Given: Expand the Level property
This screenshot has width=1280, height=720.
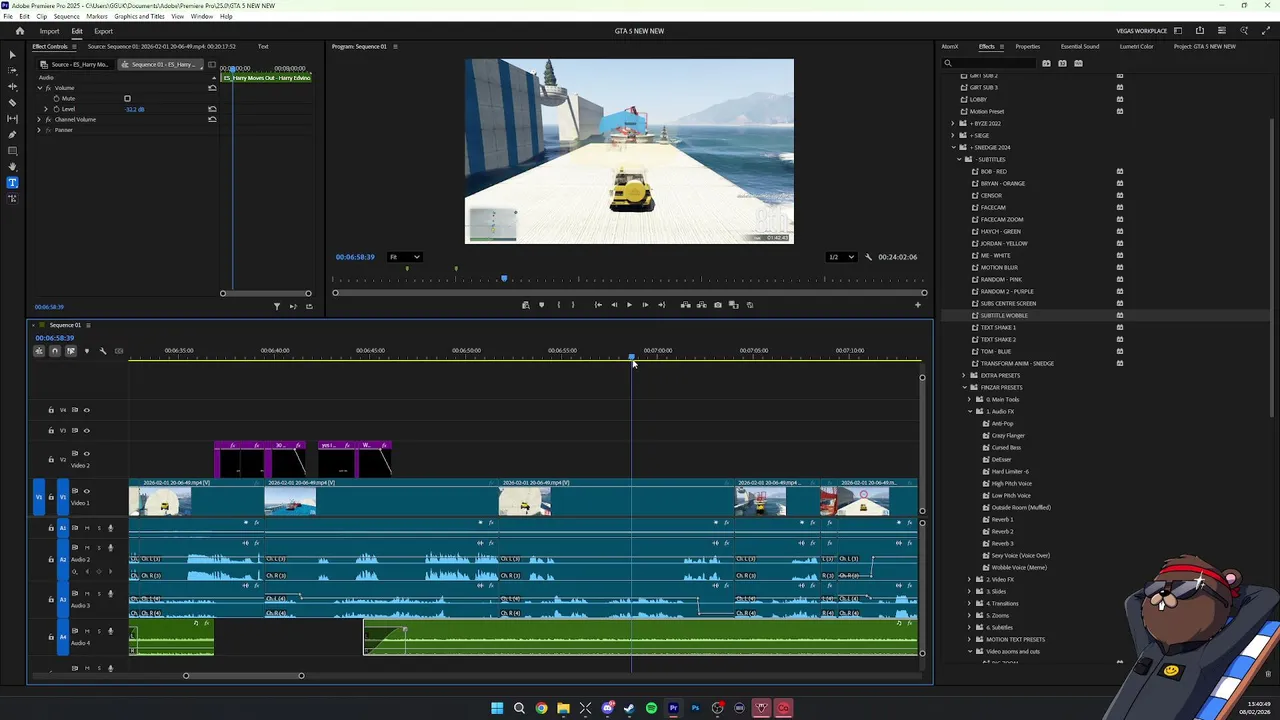Looking at the screenshot, I should 48,109.
